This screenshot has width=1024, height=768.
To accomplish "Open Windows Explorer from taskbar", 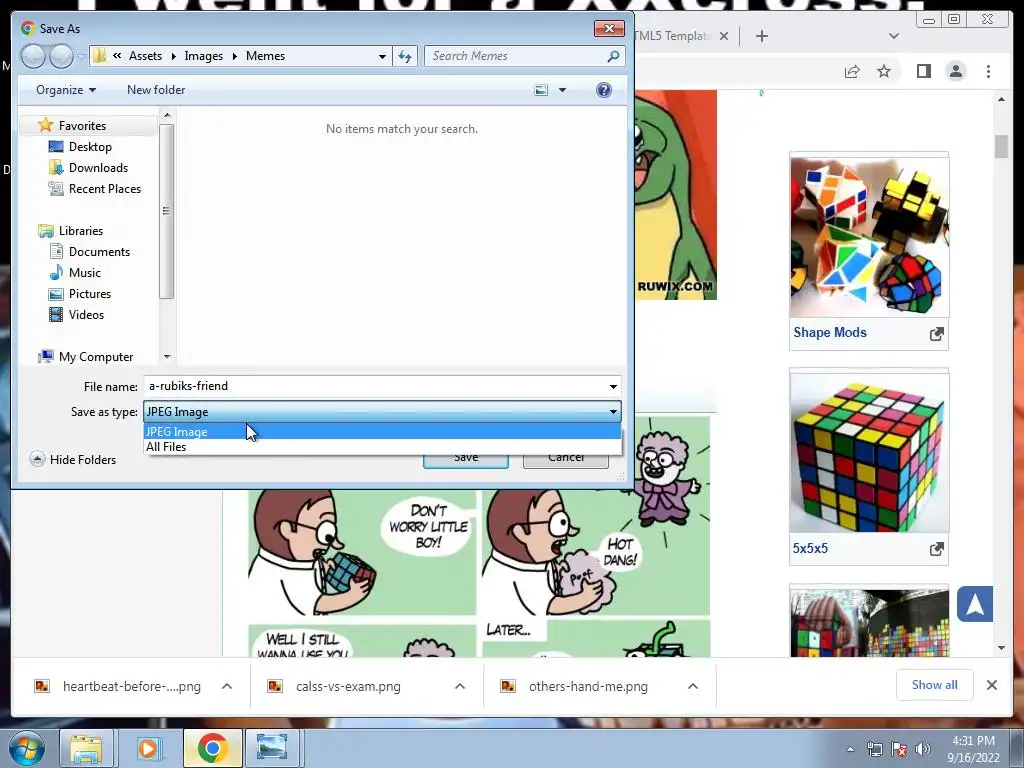I will (x=86, y=748).
